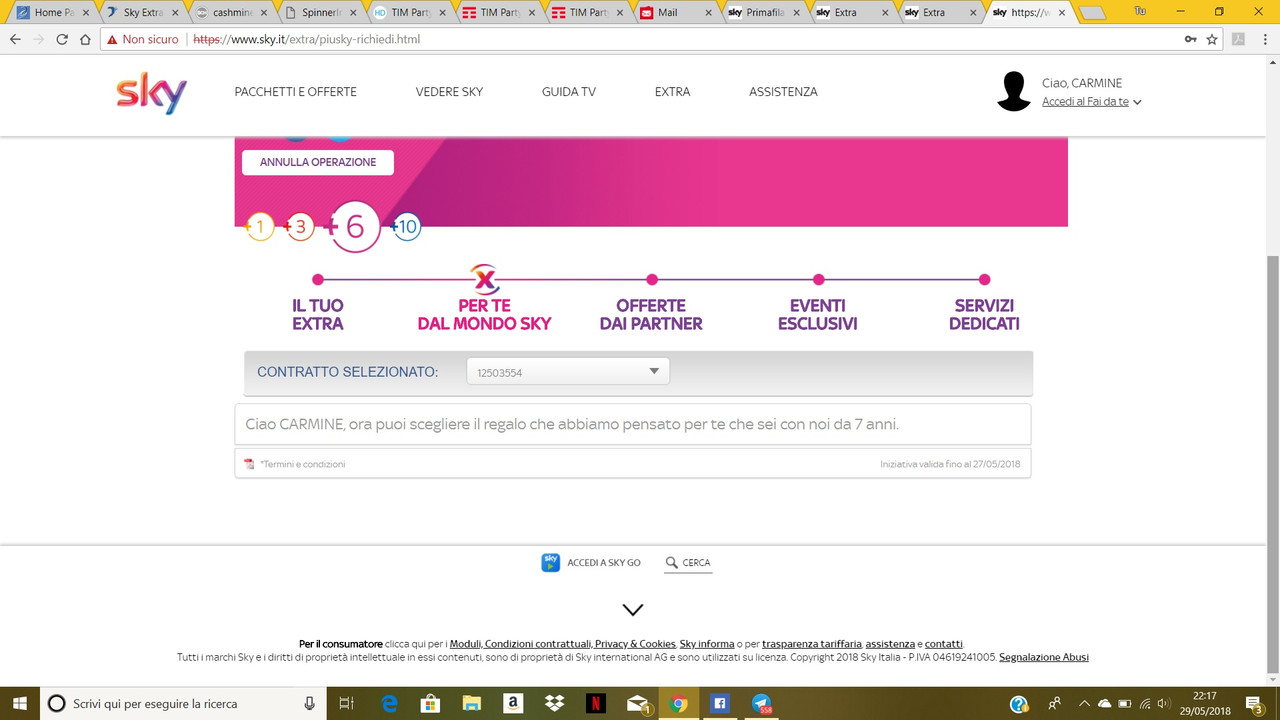Open Netflix from taskbar
Screen dimensions: 1280x720
pyautogui.click(x=595, y=703)
